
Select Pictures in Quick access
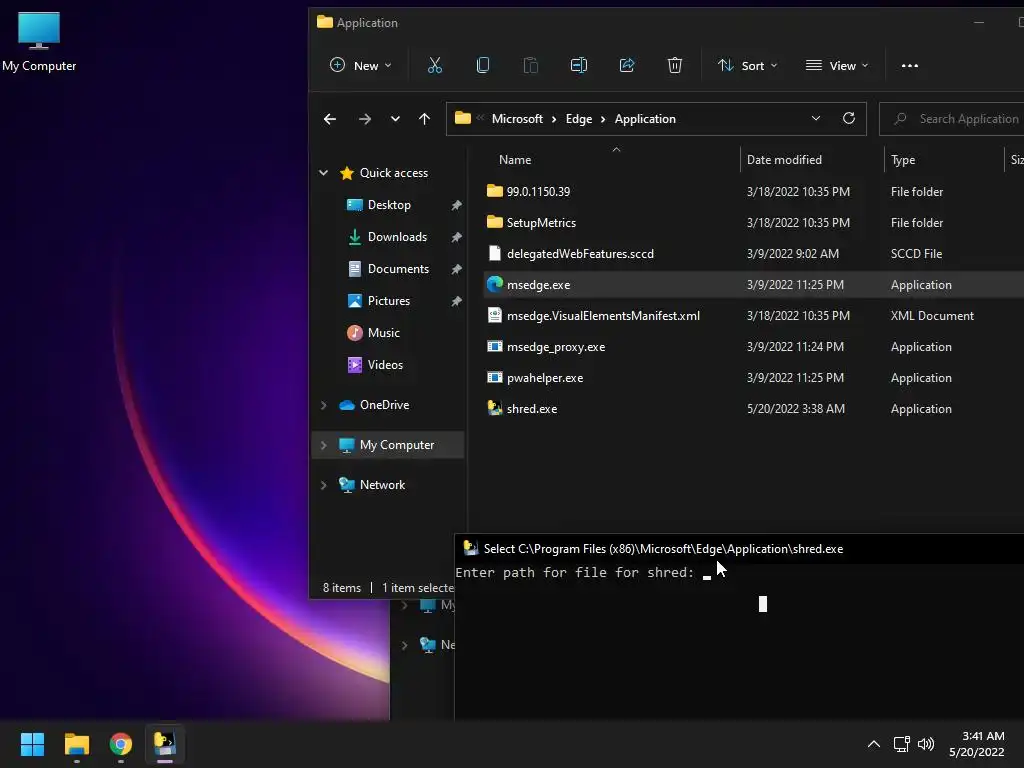(x=389, y=301)
